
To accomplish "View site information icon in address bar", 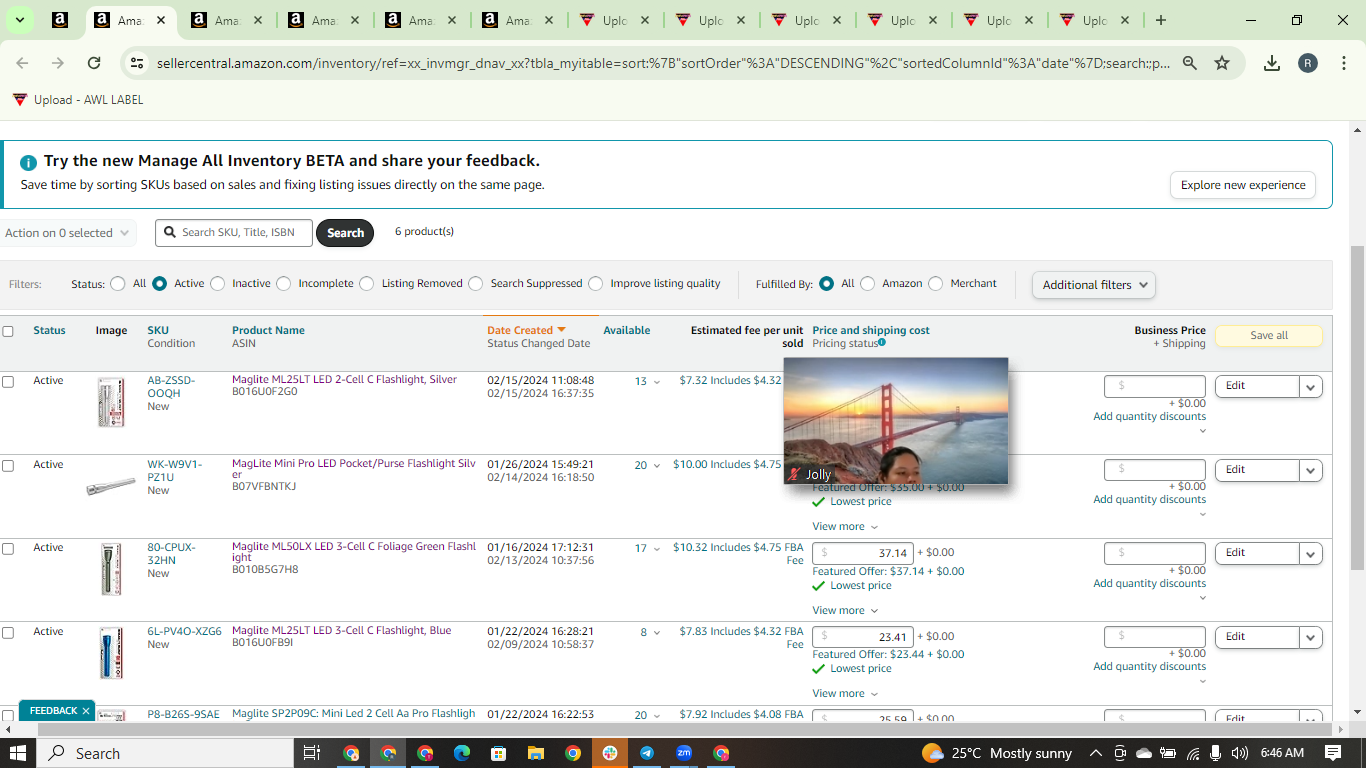I will click(x=137, y=63).
